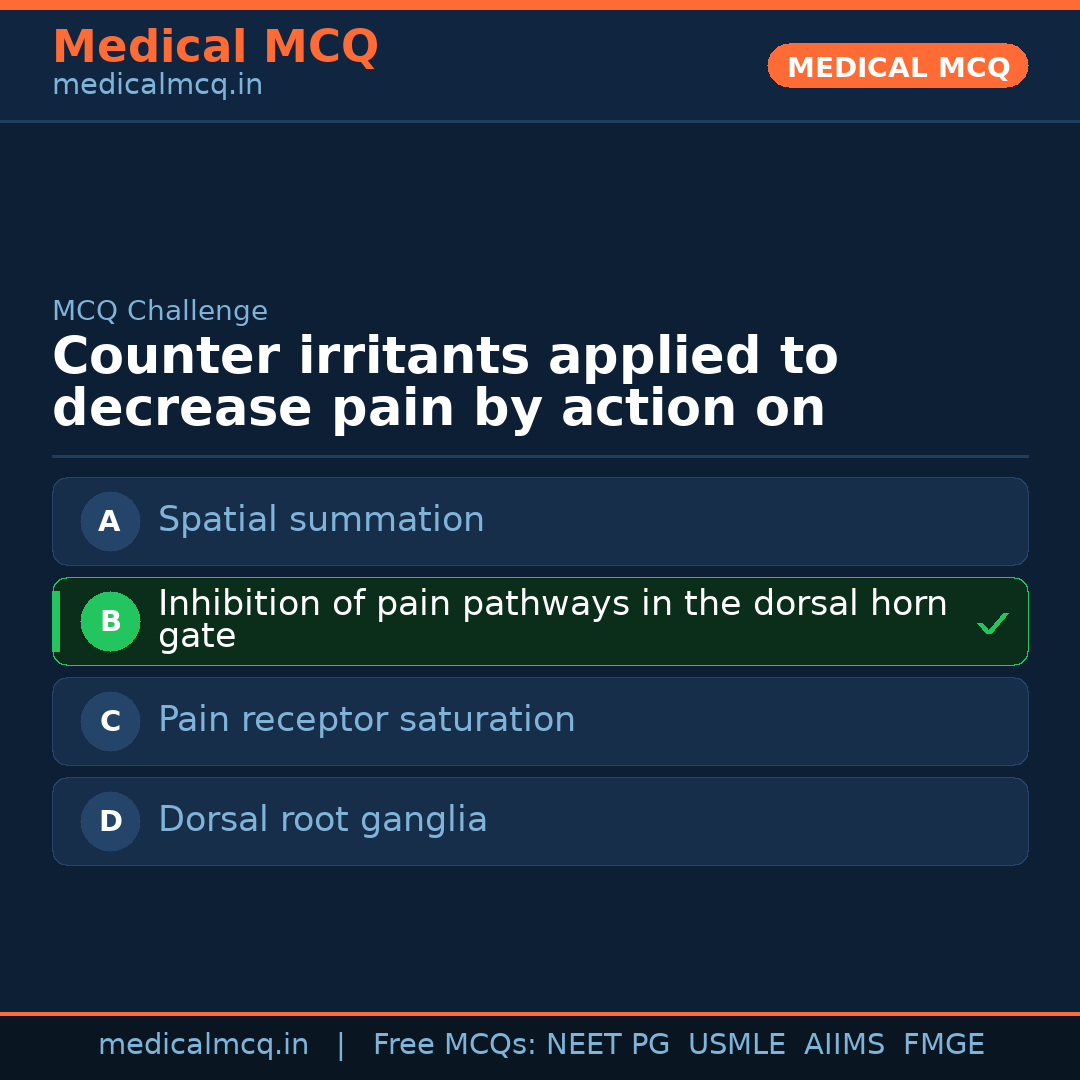Click FMGE in the footer

(943, 1045)
